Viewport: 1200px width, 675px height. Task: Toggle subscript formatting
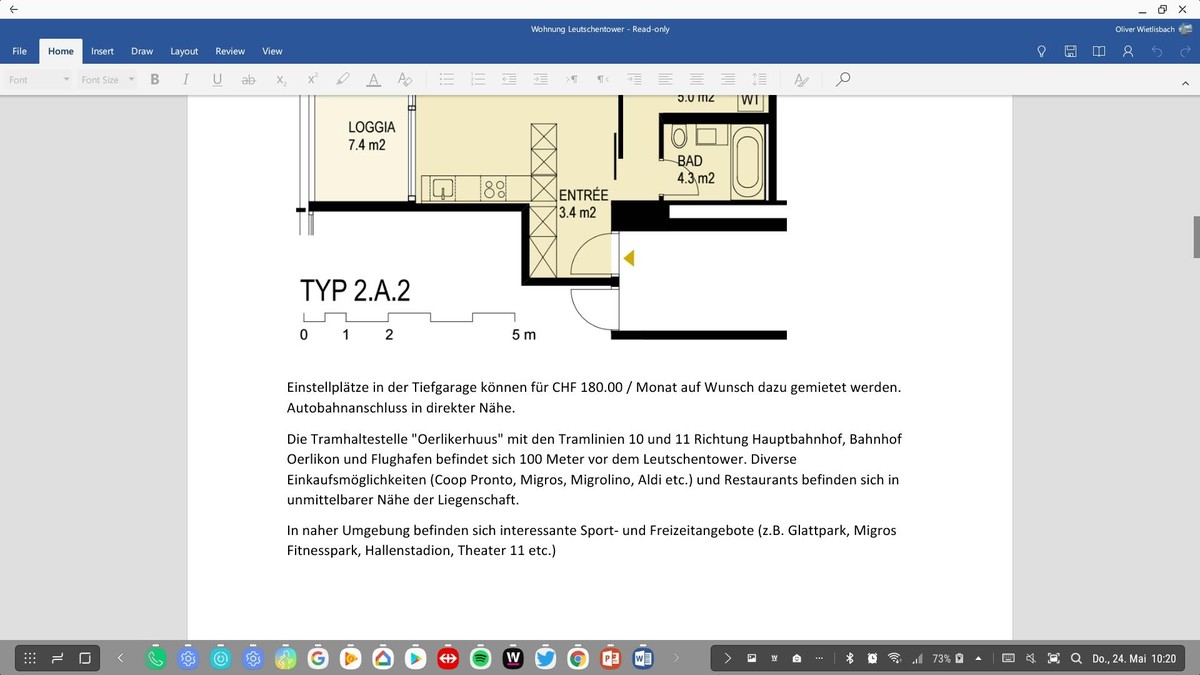(281, 79)
